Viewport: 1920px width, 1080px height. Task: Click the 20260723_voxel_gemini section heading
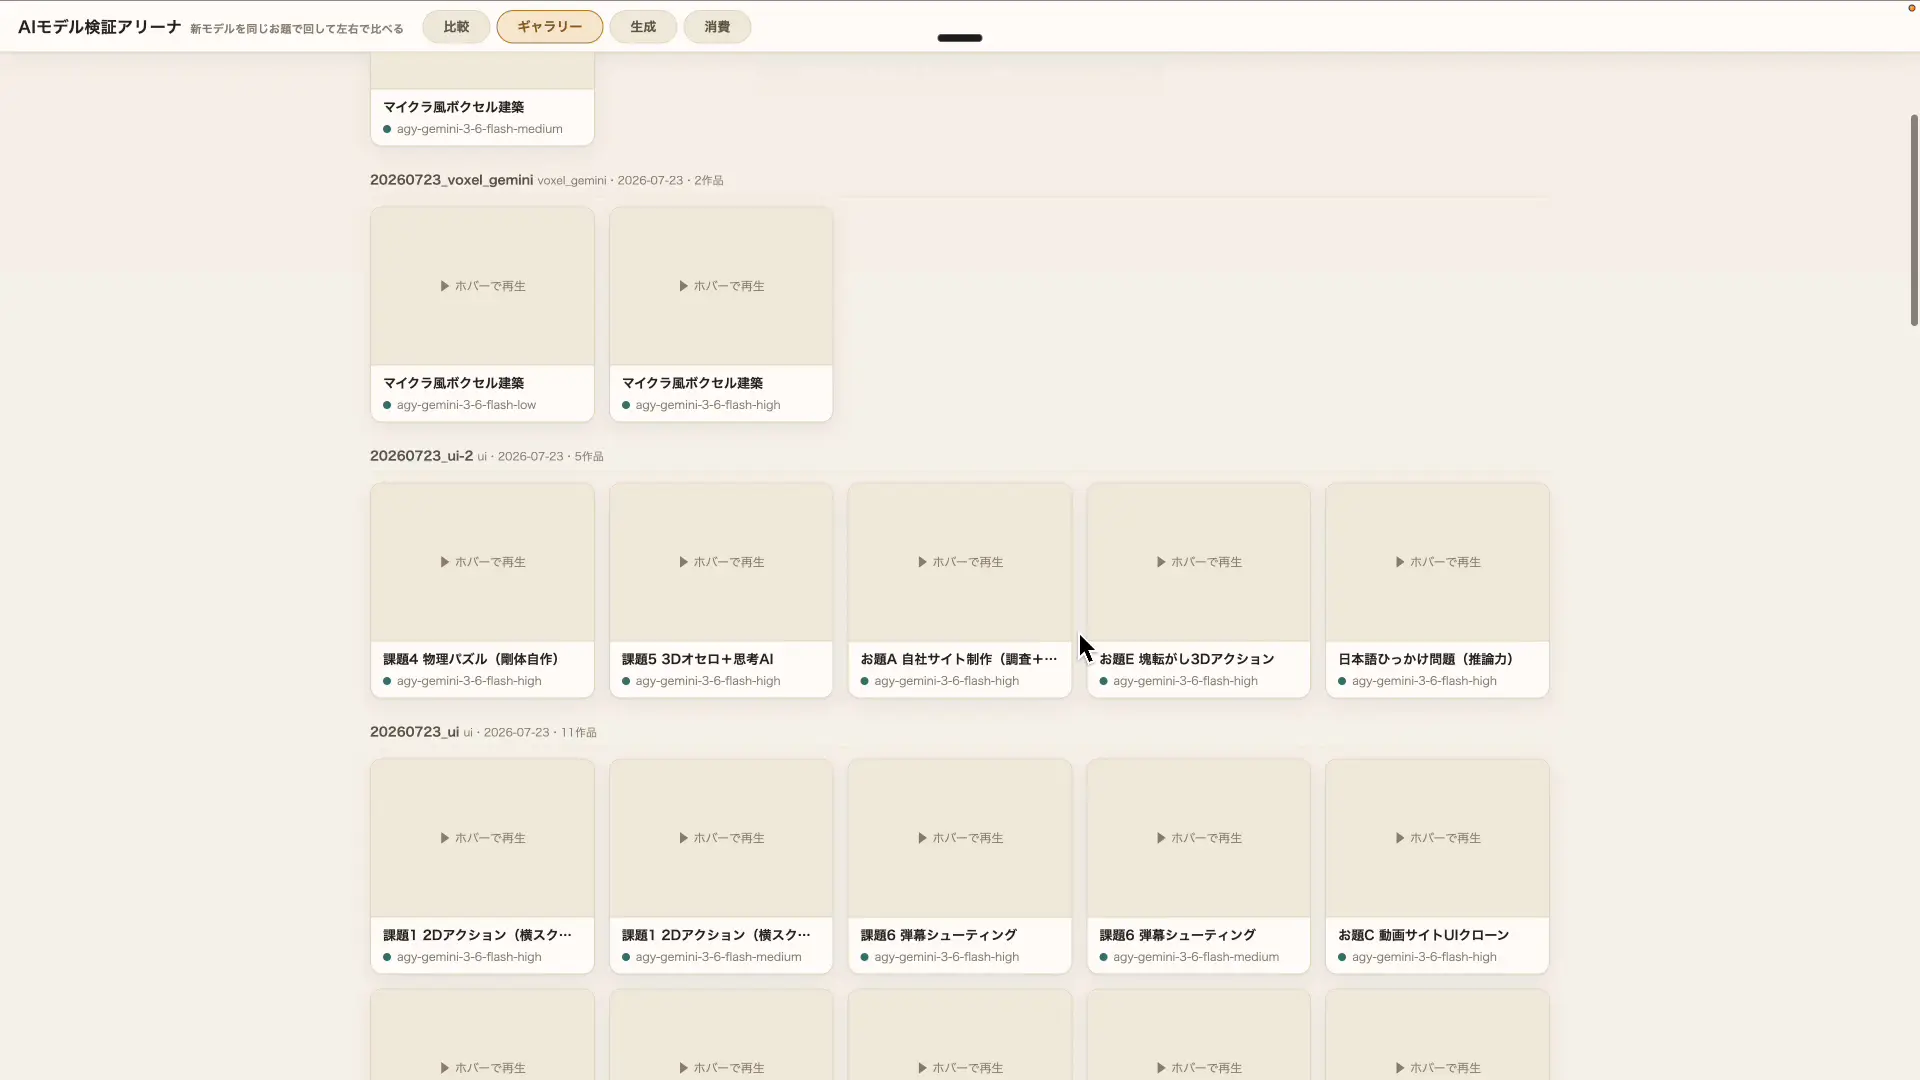click(451, 180)
